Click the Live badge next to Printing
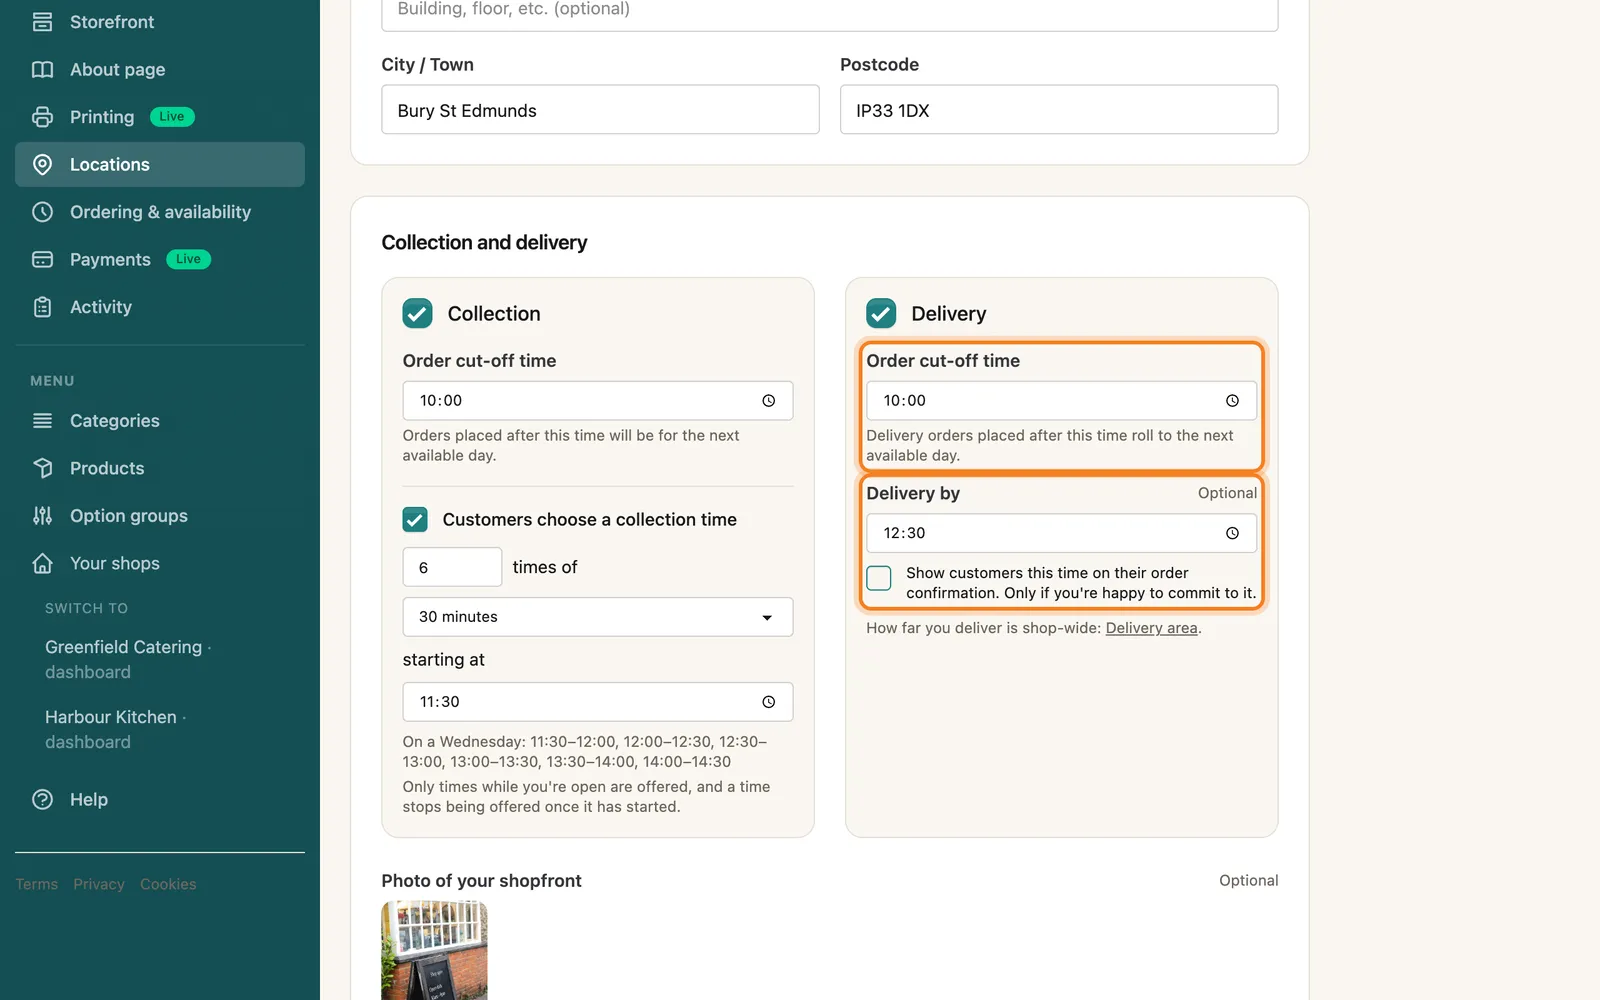1600x1000 pixels. [x=172, y=117]
